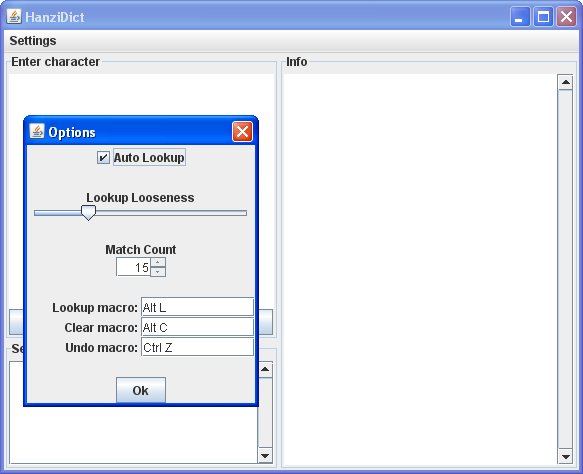Click the Info text area

(420, 269)
